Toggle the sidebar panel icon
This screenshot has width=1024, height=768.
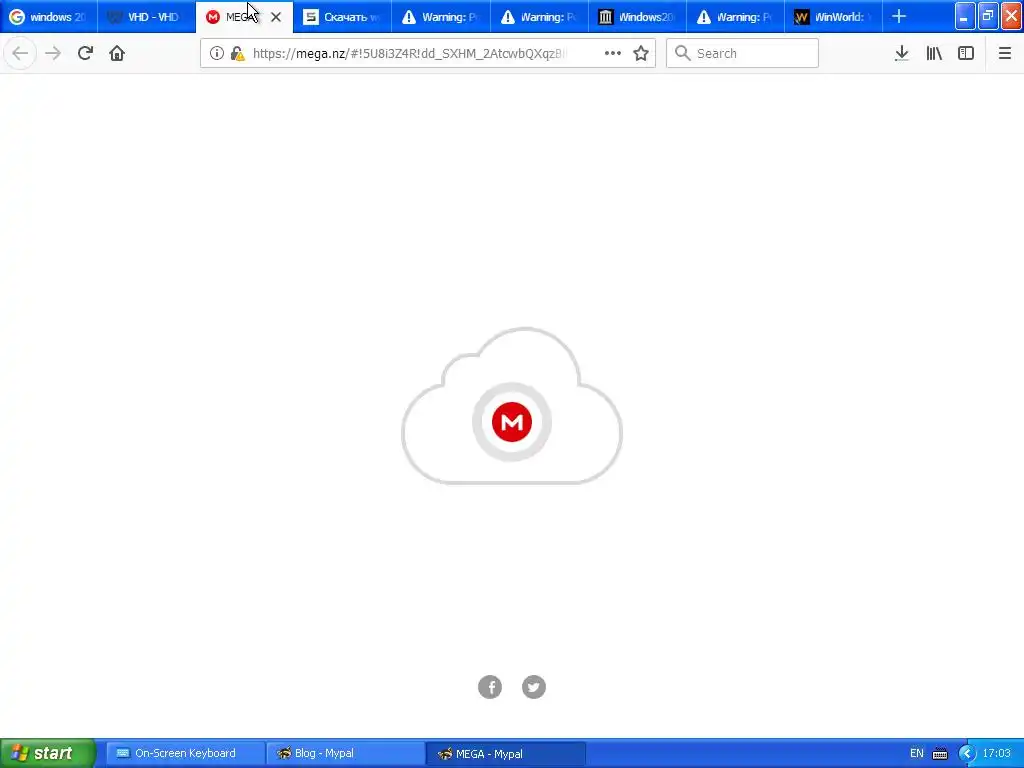point(966,53)
